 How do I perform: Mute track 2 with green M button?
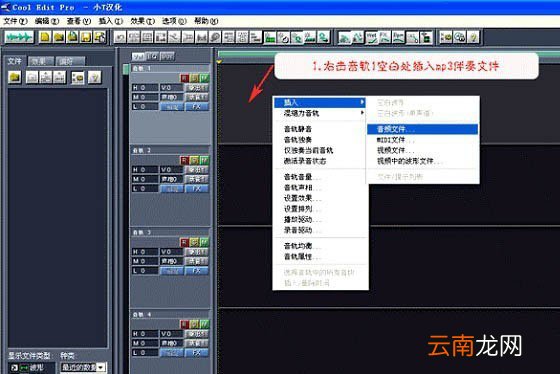point(204,160)
